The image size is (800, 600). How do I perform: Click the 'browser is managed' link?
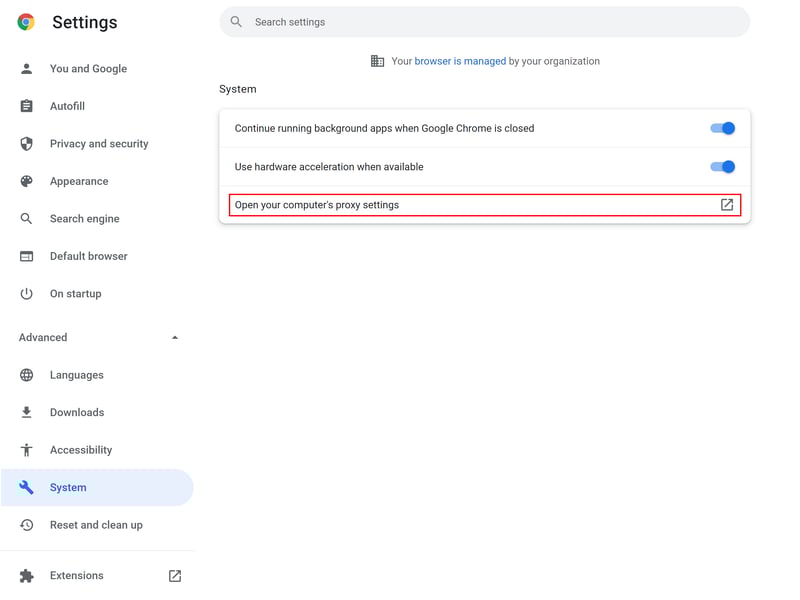(x=460, y=61)
